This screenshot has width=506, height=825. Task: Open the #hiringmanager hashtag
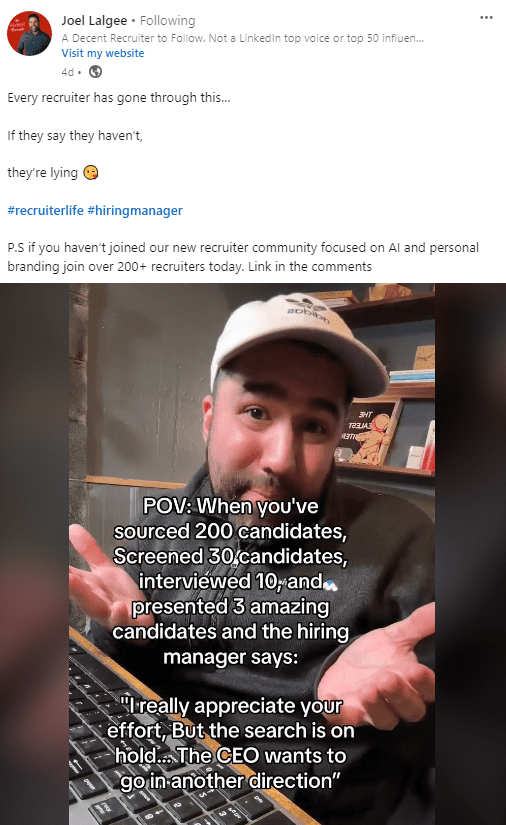coord(135,210)
